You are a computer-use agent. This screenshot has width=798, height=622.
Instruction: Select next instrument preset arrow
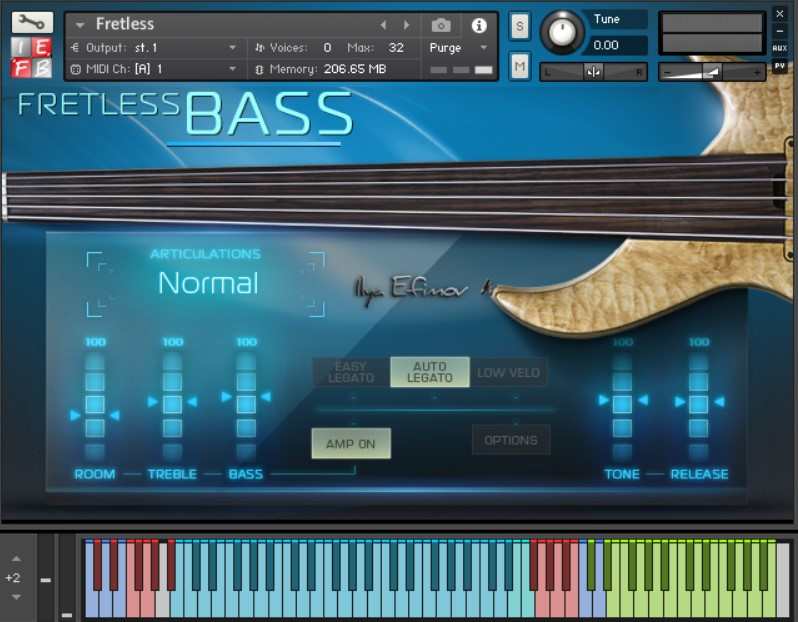(x=406, y=24)
